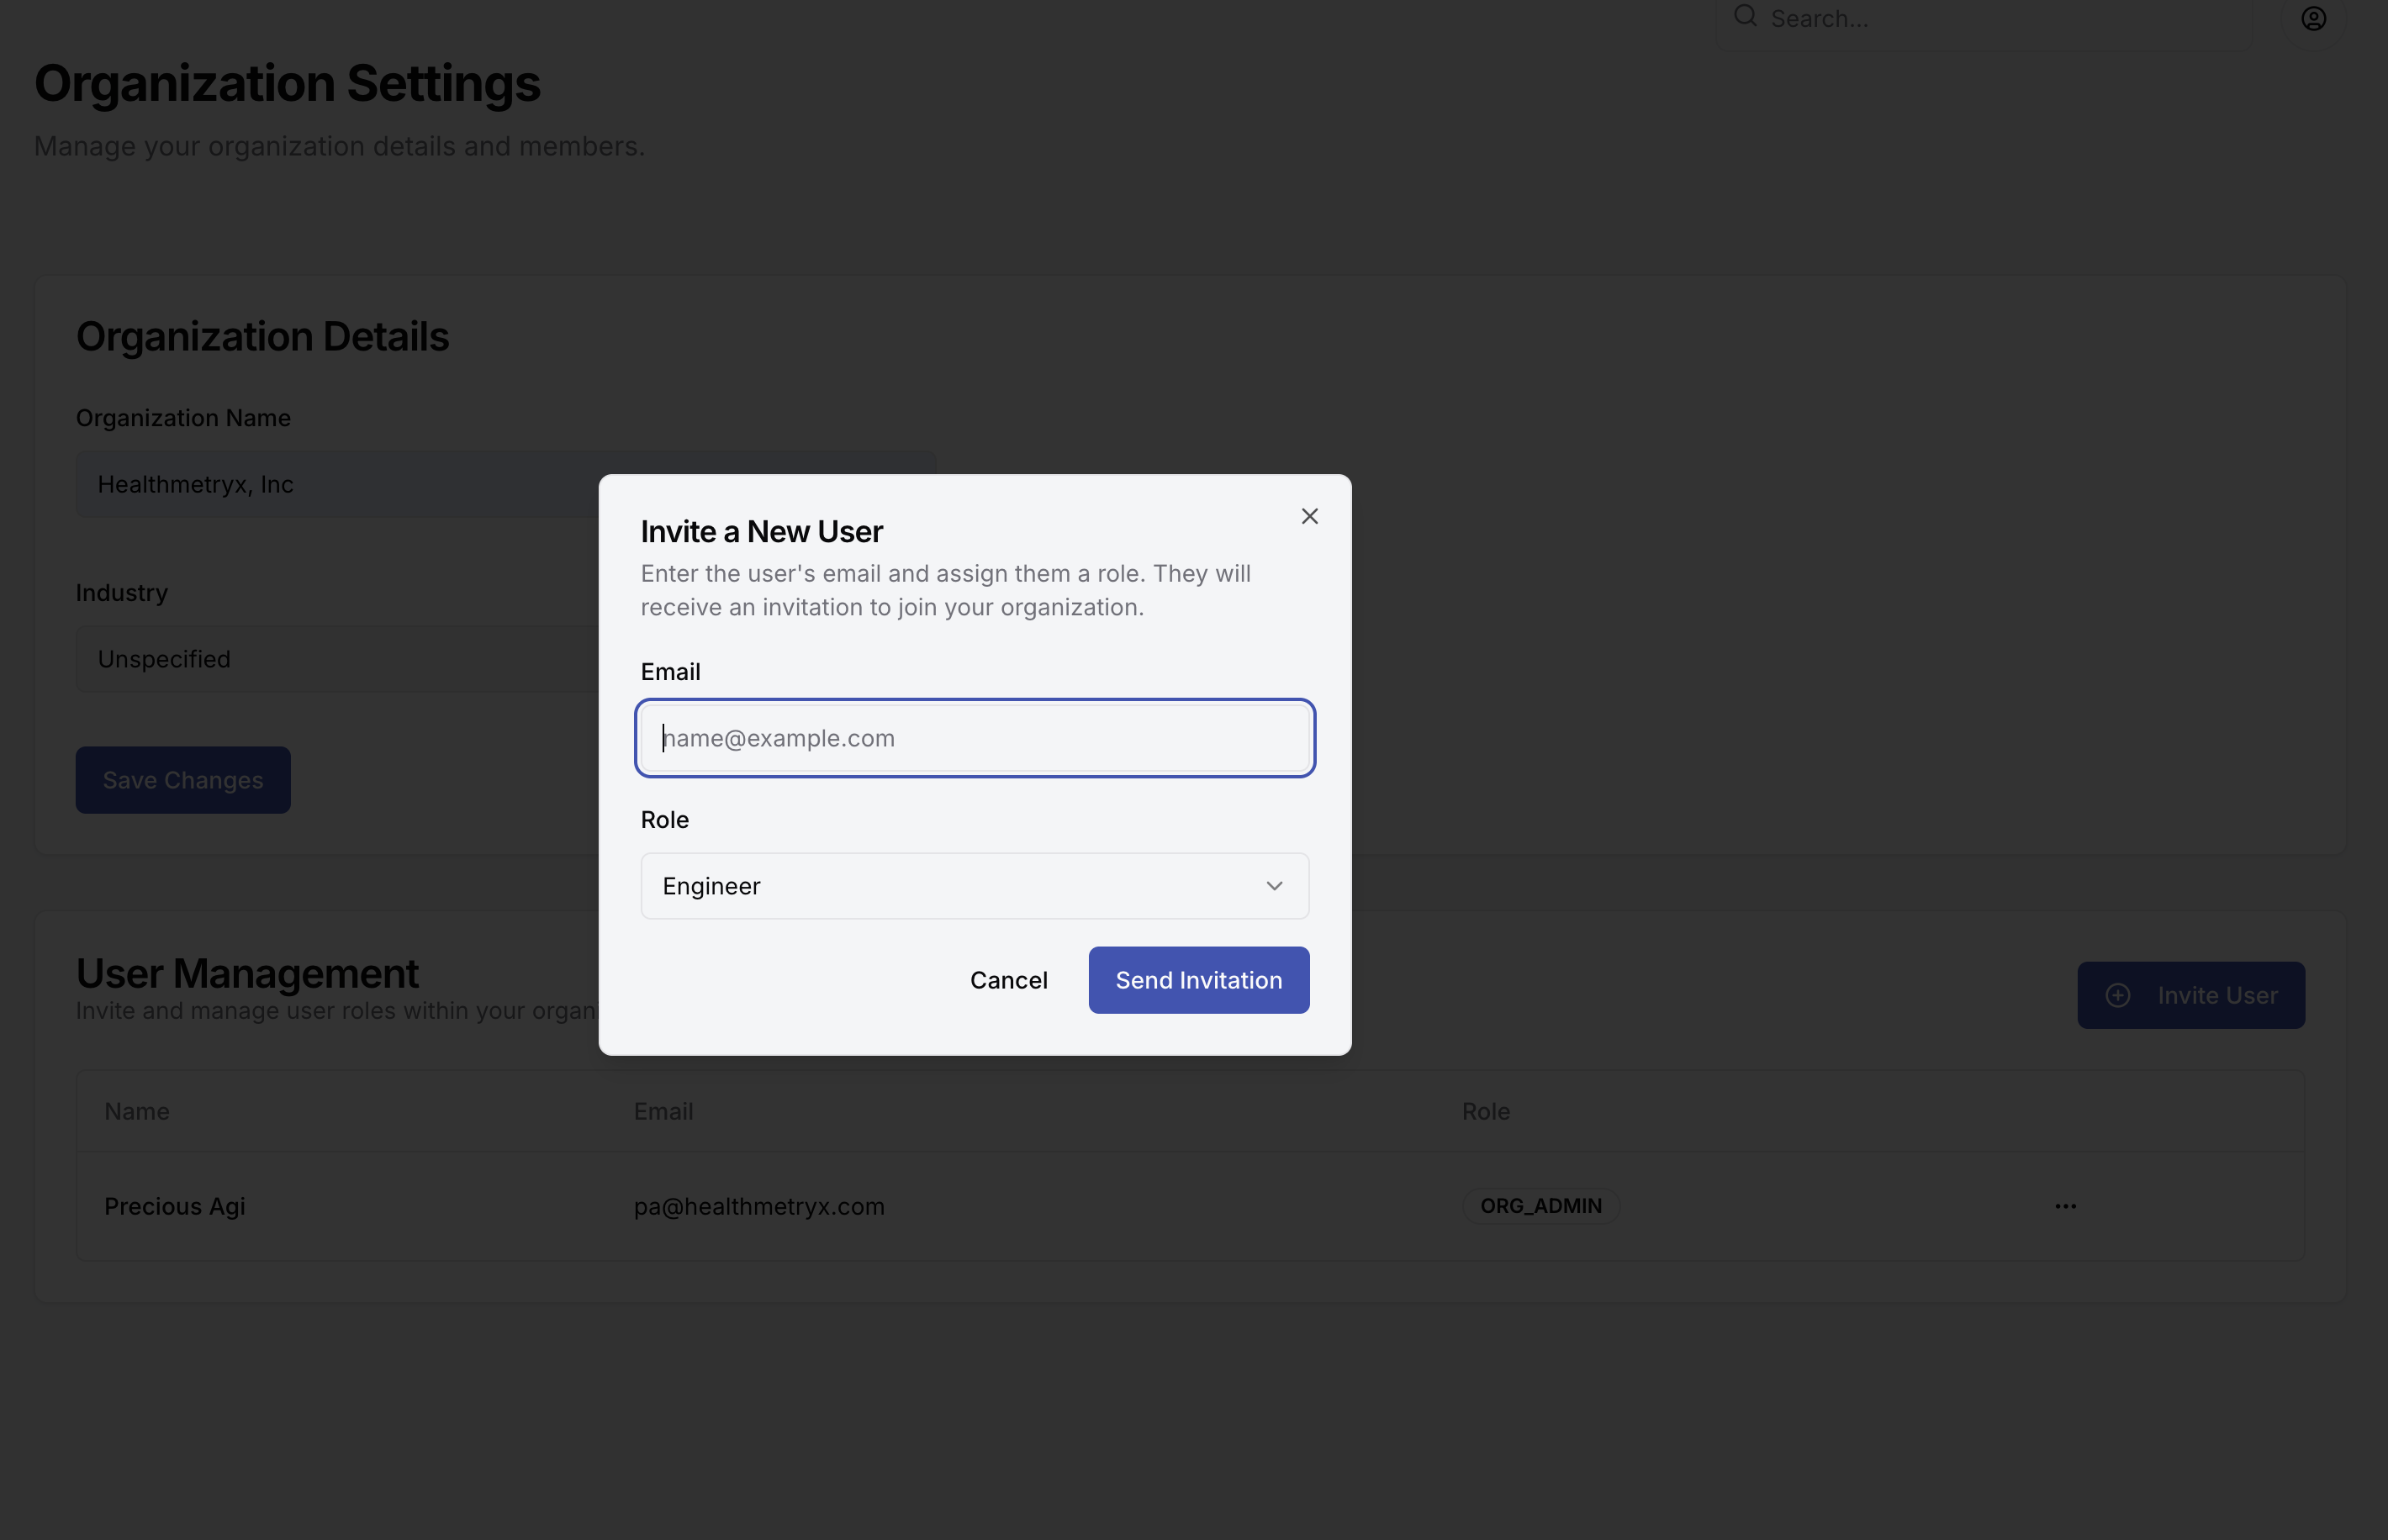Cancel the invitation dialog
This screenshot has height=1540, width=2388.
click(1008, 980)
